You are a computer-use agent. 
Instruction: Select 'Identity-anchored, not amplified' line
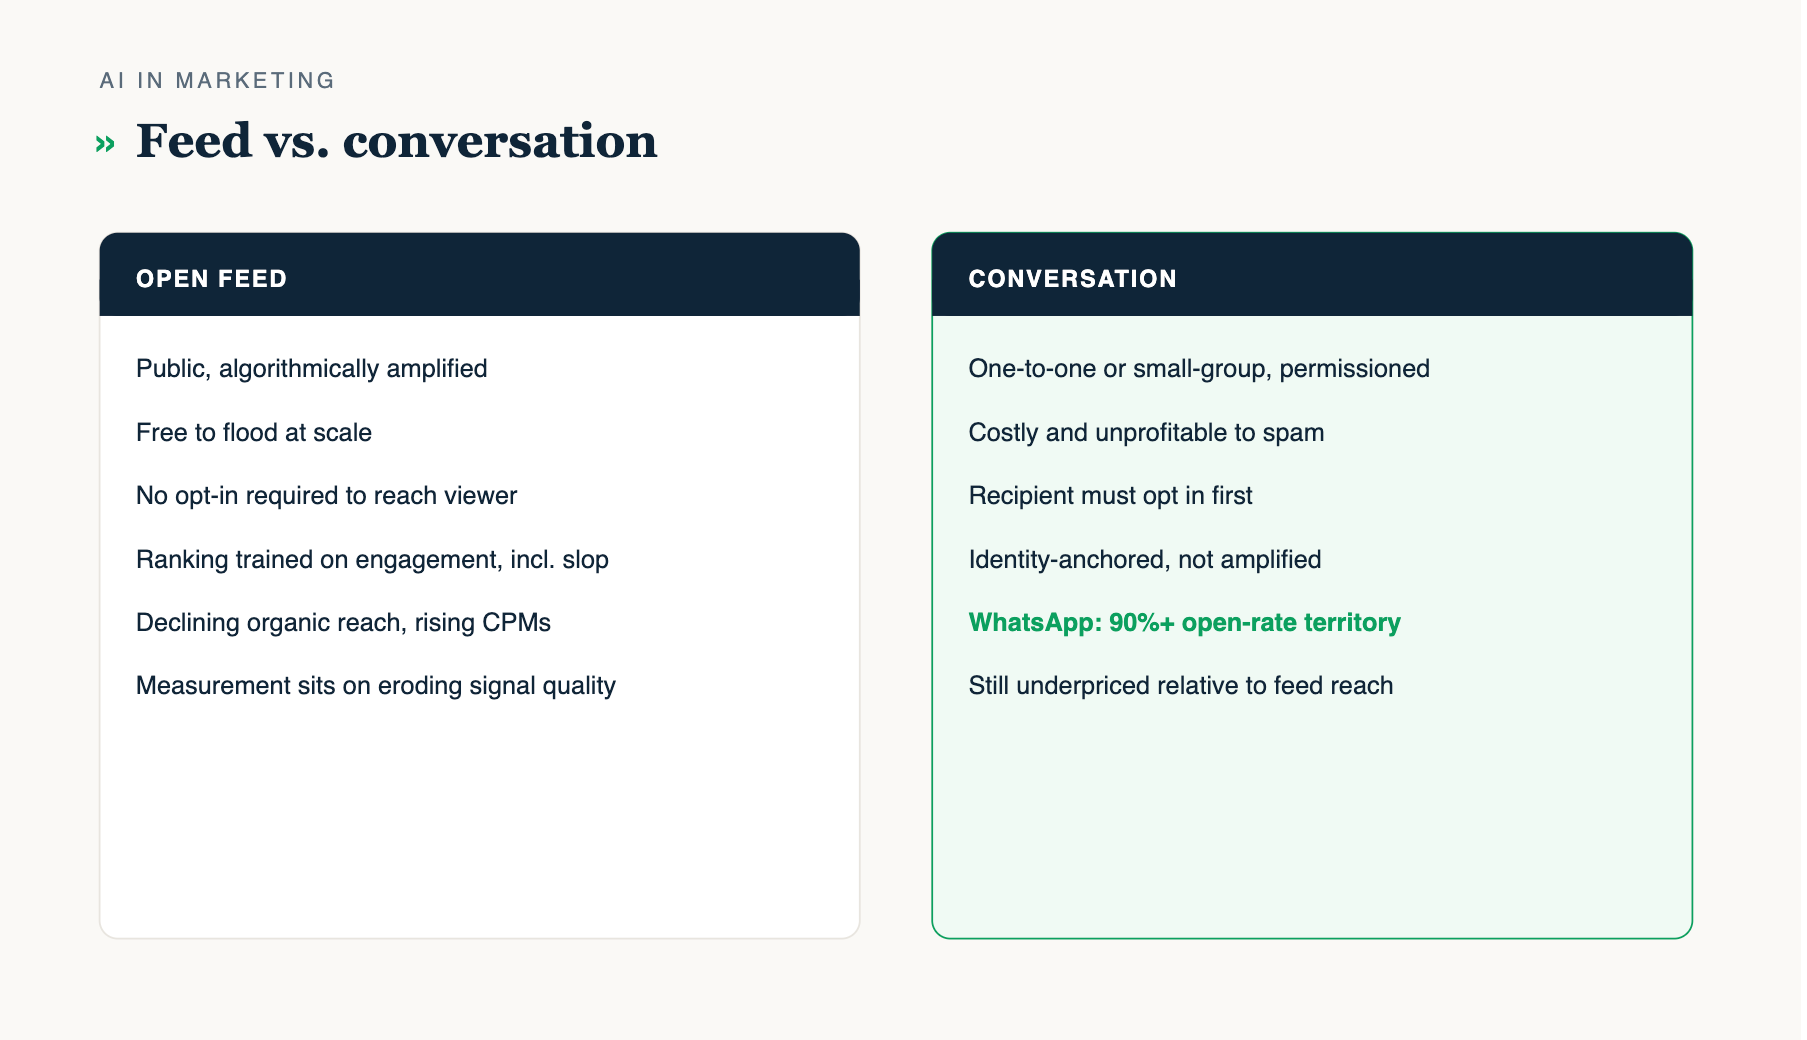coord(1145,559)
